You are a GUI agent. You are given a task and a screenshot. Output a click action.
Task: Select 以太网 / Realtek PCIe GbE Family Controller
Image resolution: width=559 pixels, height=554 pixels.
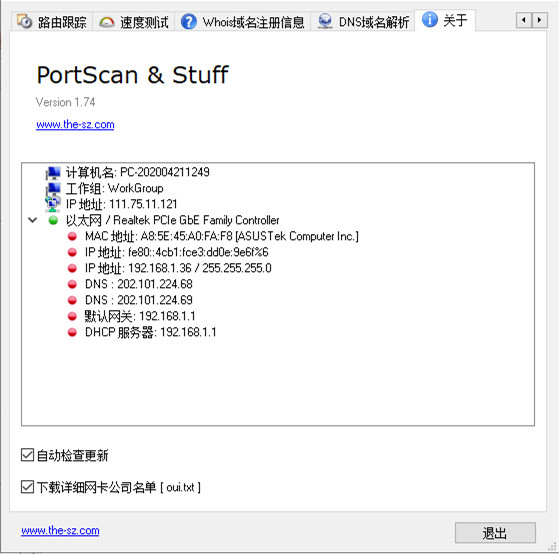pyautogui.click(x=173, y=220)
